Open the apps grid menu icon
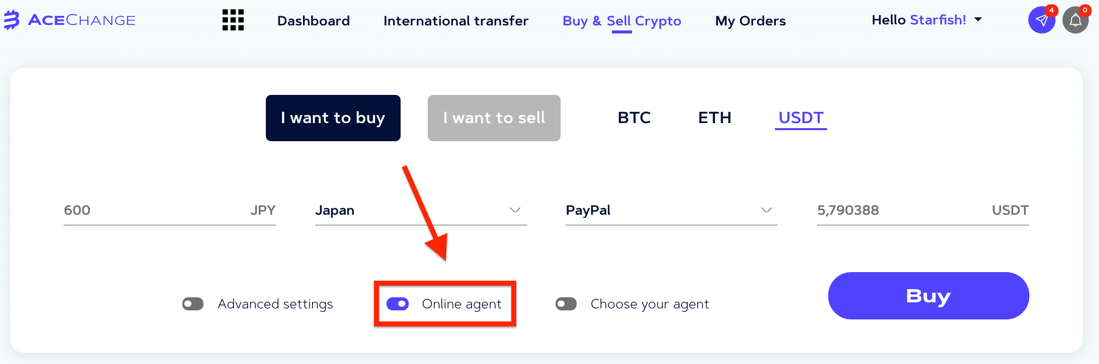The height and width of the screenshot is (364, 1099). pyautogui.click(x=233, y=20)
